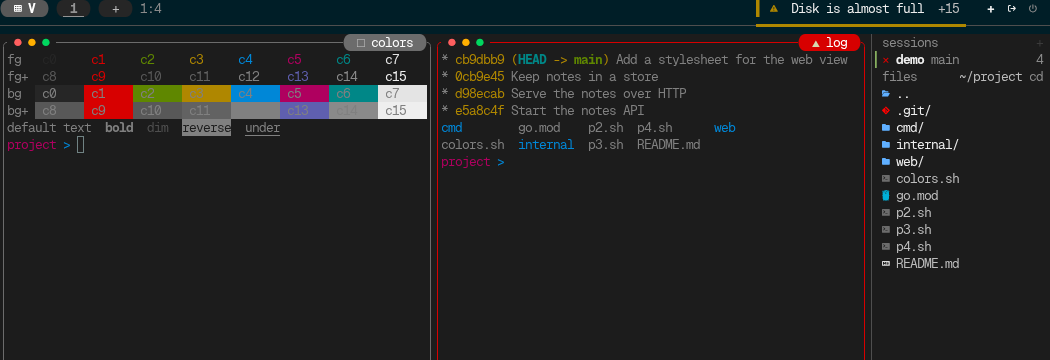Click README.md in the log pane listing
The height and width of the screenshot is (360, 1050).
[x=668, y=145]
